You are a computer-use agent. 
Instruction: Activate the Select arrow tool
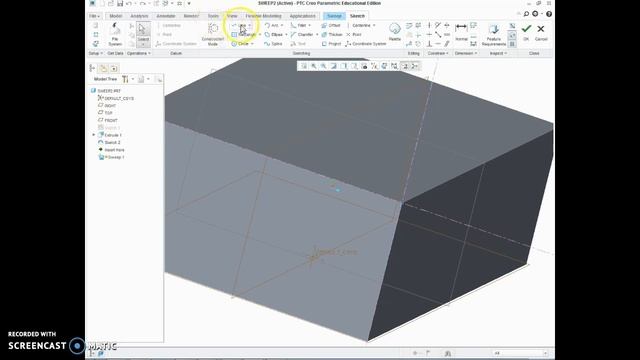pos(143,34)
